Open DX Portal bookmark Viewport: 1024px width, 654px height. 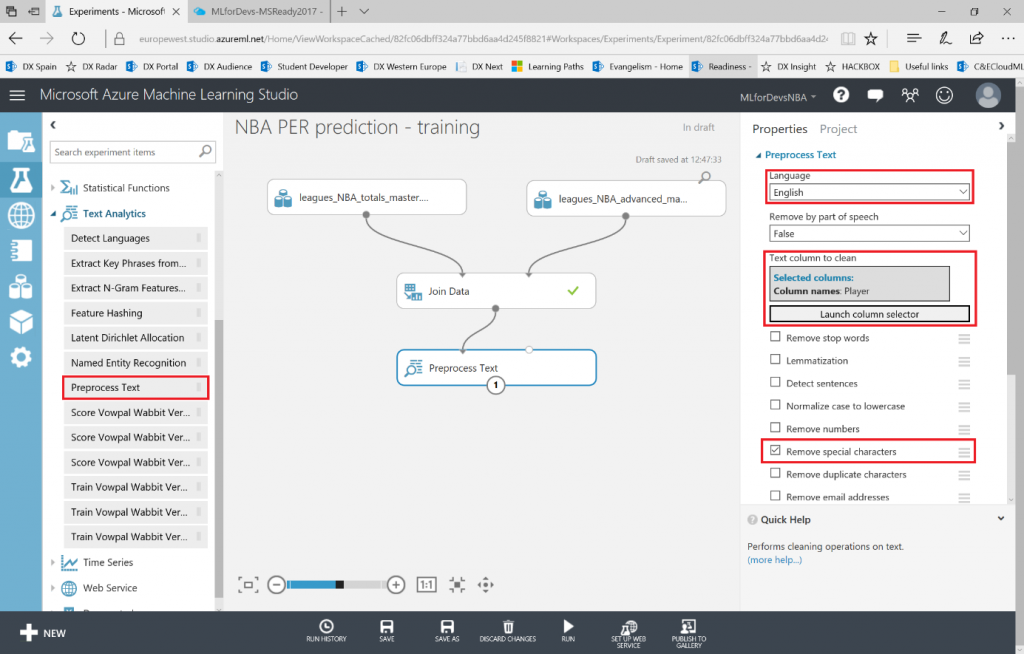(x=153, y=67)
